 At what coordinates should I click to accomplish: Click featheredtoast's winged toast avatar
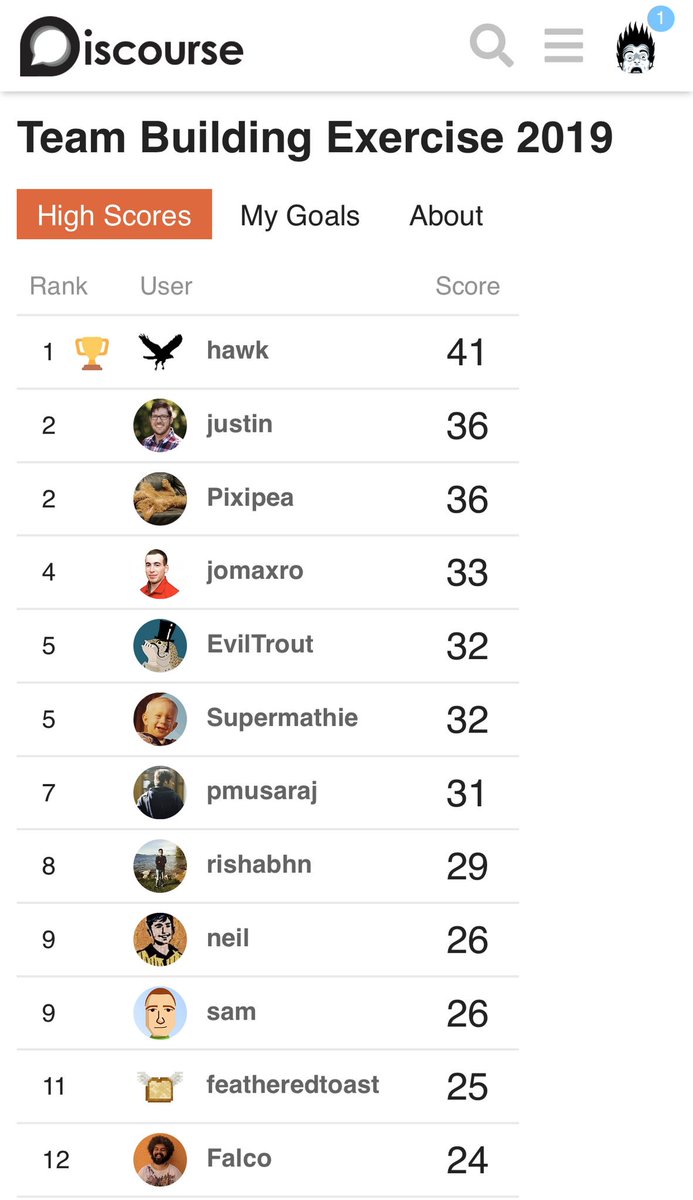(160, 1086)
